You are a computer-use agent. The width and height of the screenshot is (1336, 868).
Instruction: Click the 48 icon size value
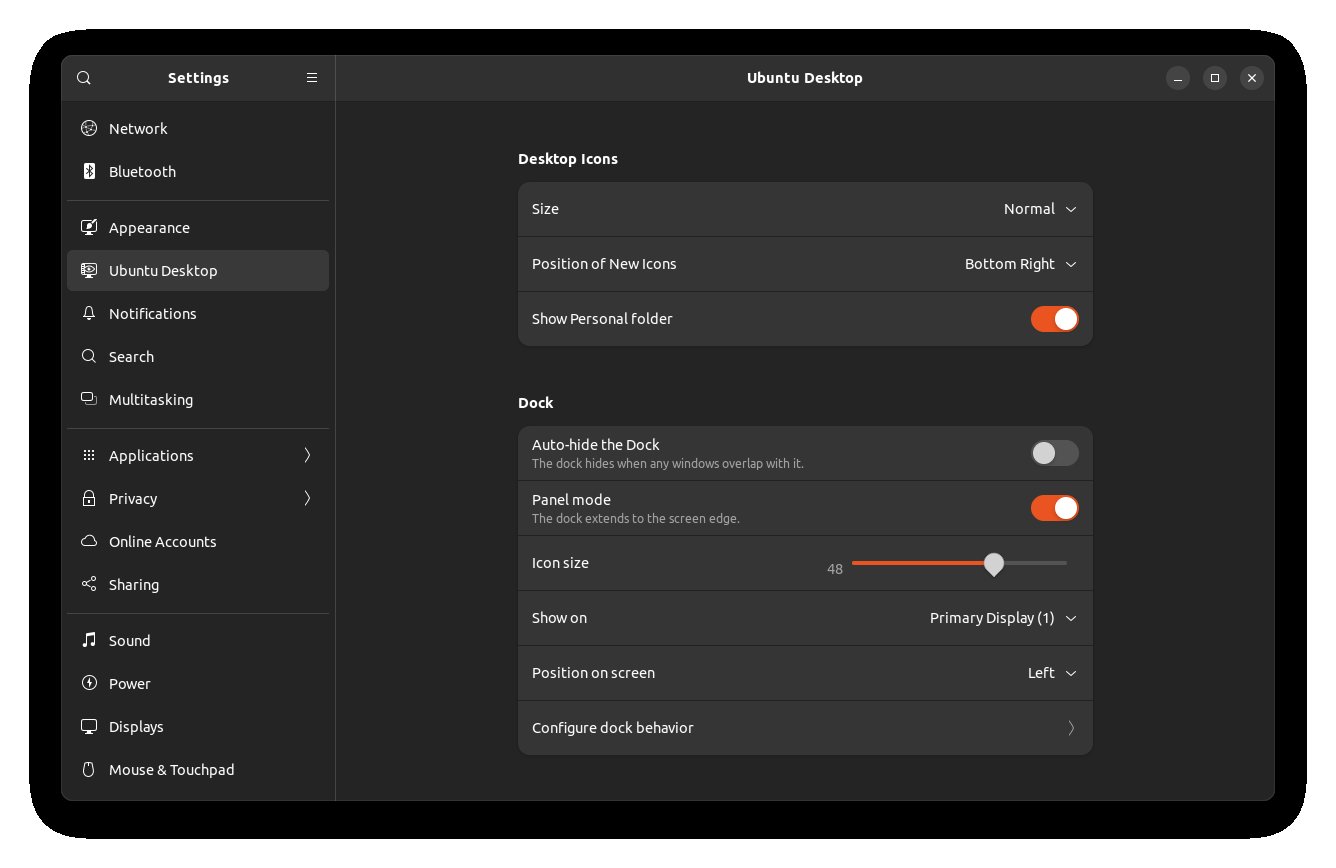click(x=835, y=569)
